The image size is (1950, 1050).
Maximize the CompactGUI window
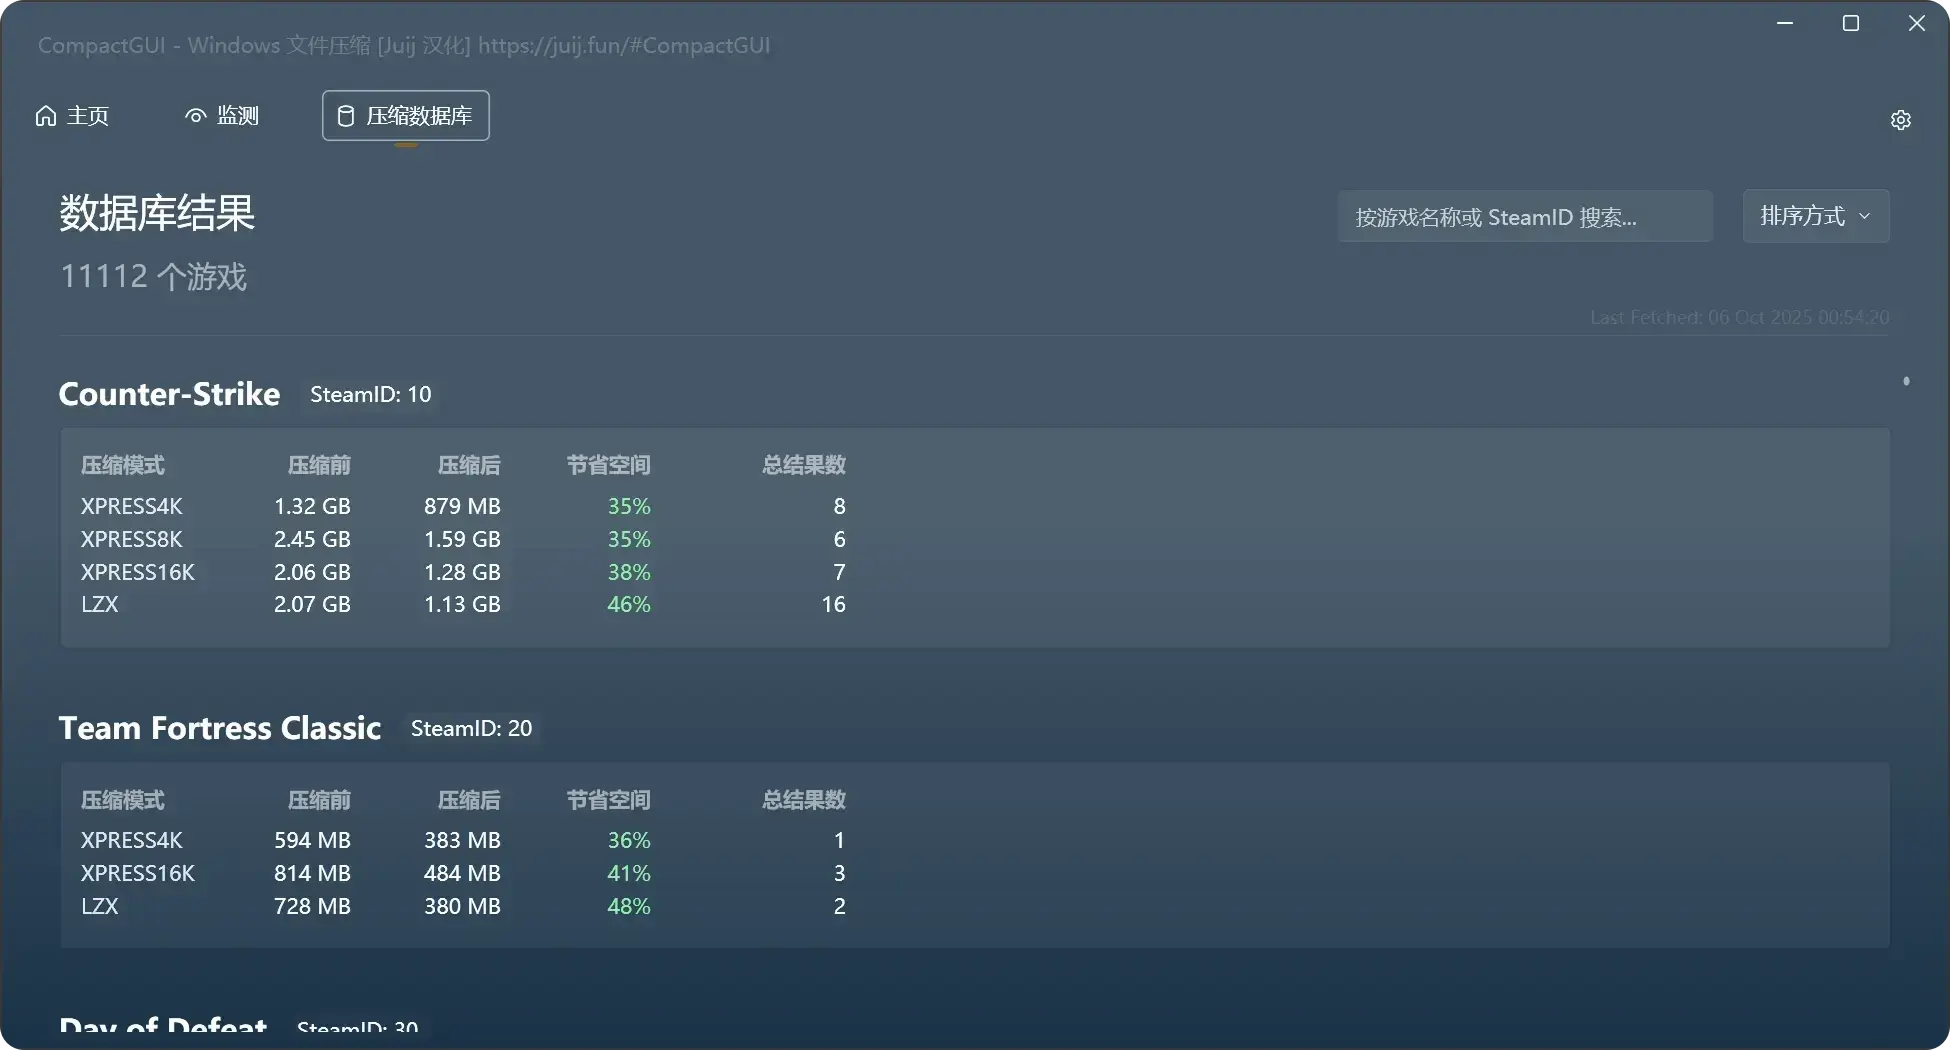click(x=1850, y=23)
